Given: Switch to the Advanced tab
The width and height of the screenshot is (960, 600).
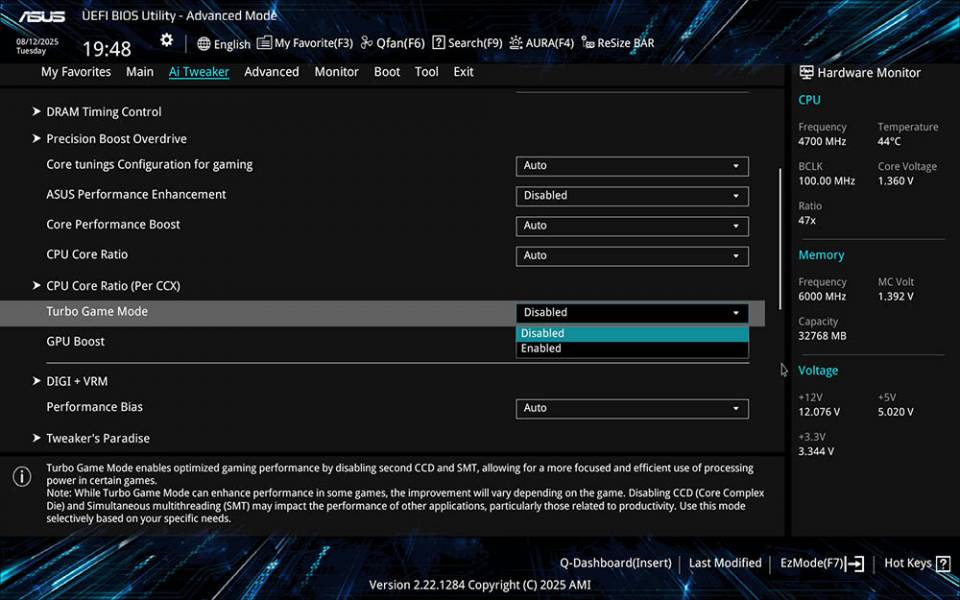Looking at the screenshot, I should (271, 71).
